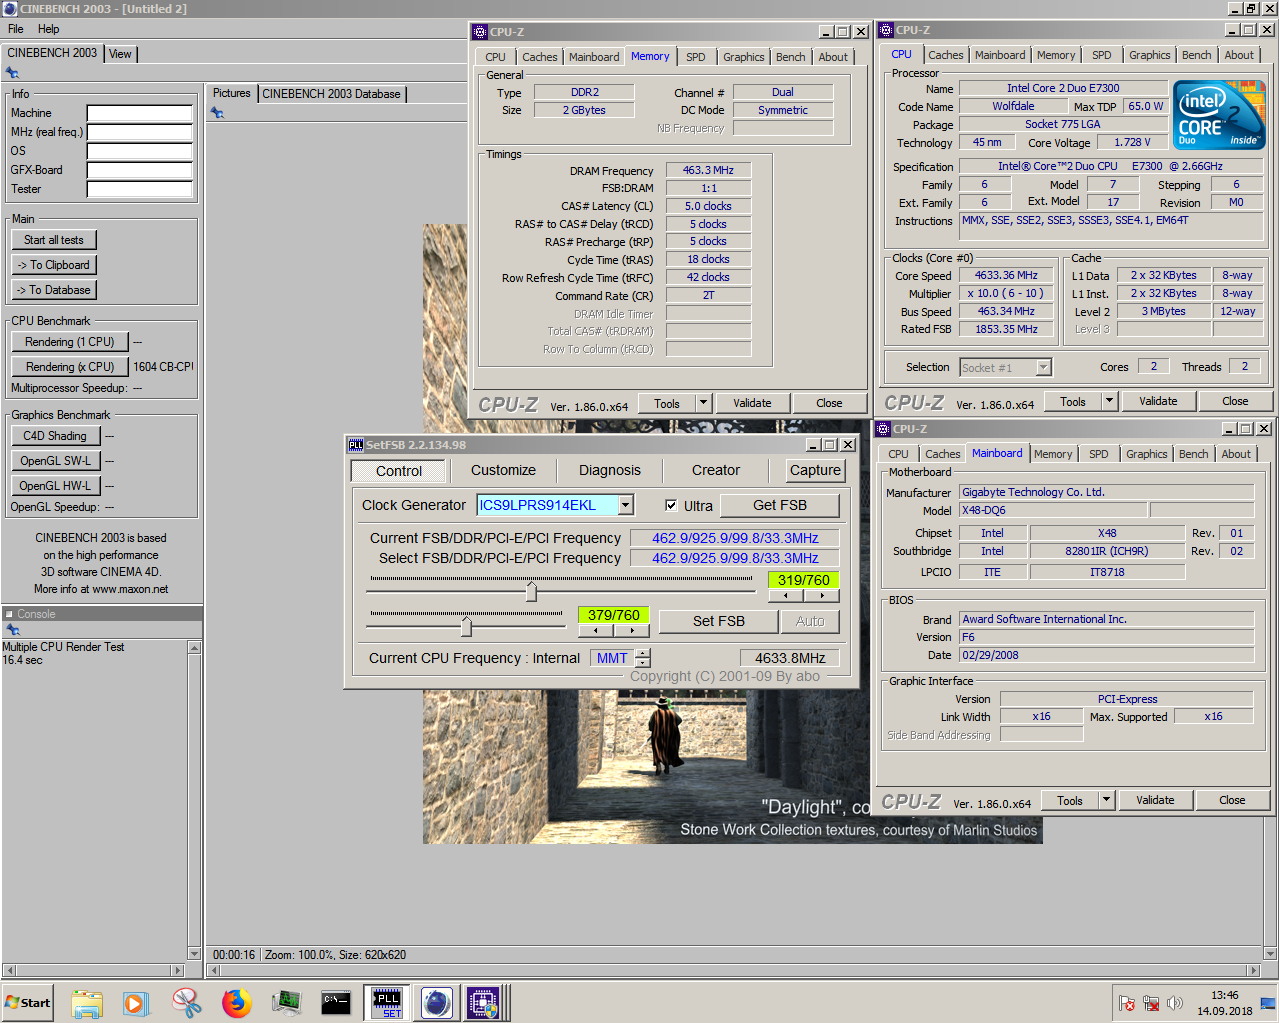
Task: Click the Capture button in SetFSB
Action: pos(815,470)
